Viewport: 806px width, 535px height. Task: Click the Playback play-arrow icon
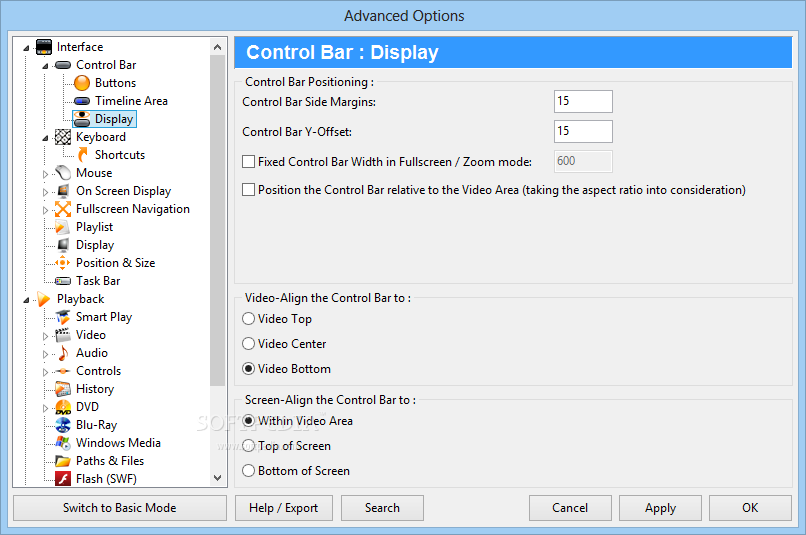(x=43, y=299)
